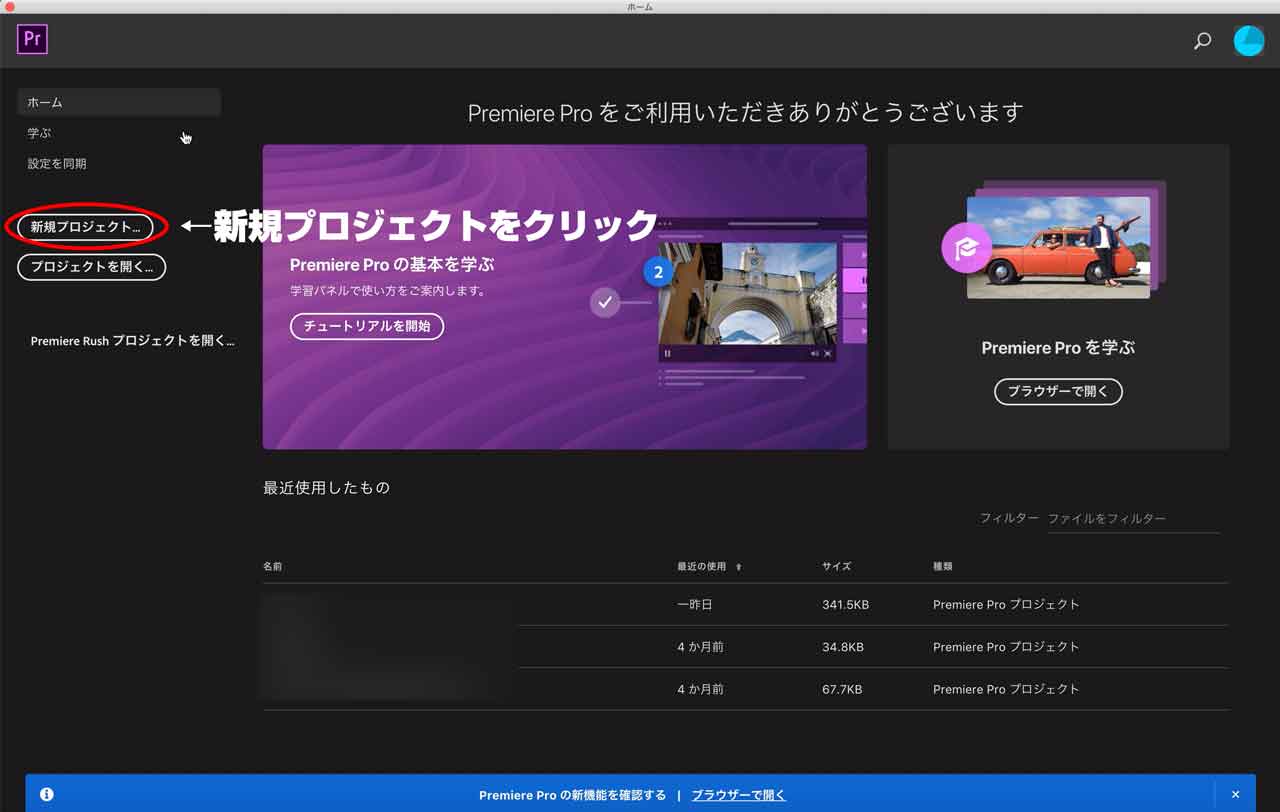Click the 最近使用したもの heading
The image size is (1280, 812).
326,488
